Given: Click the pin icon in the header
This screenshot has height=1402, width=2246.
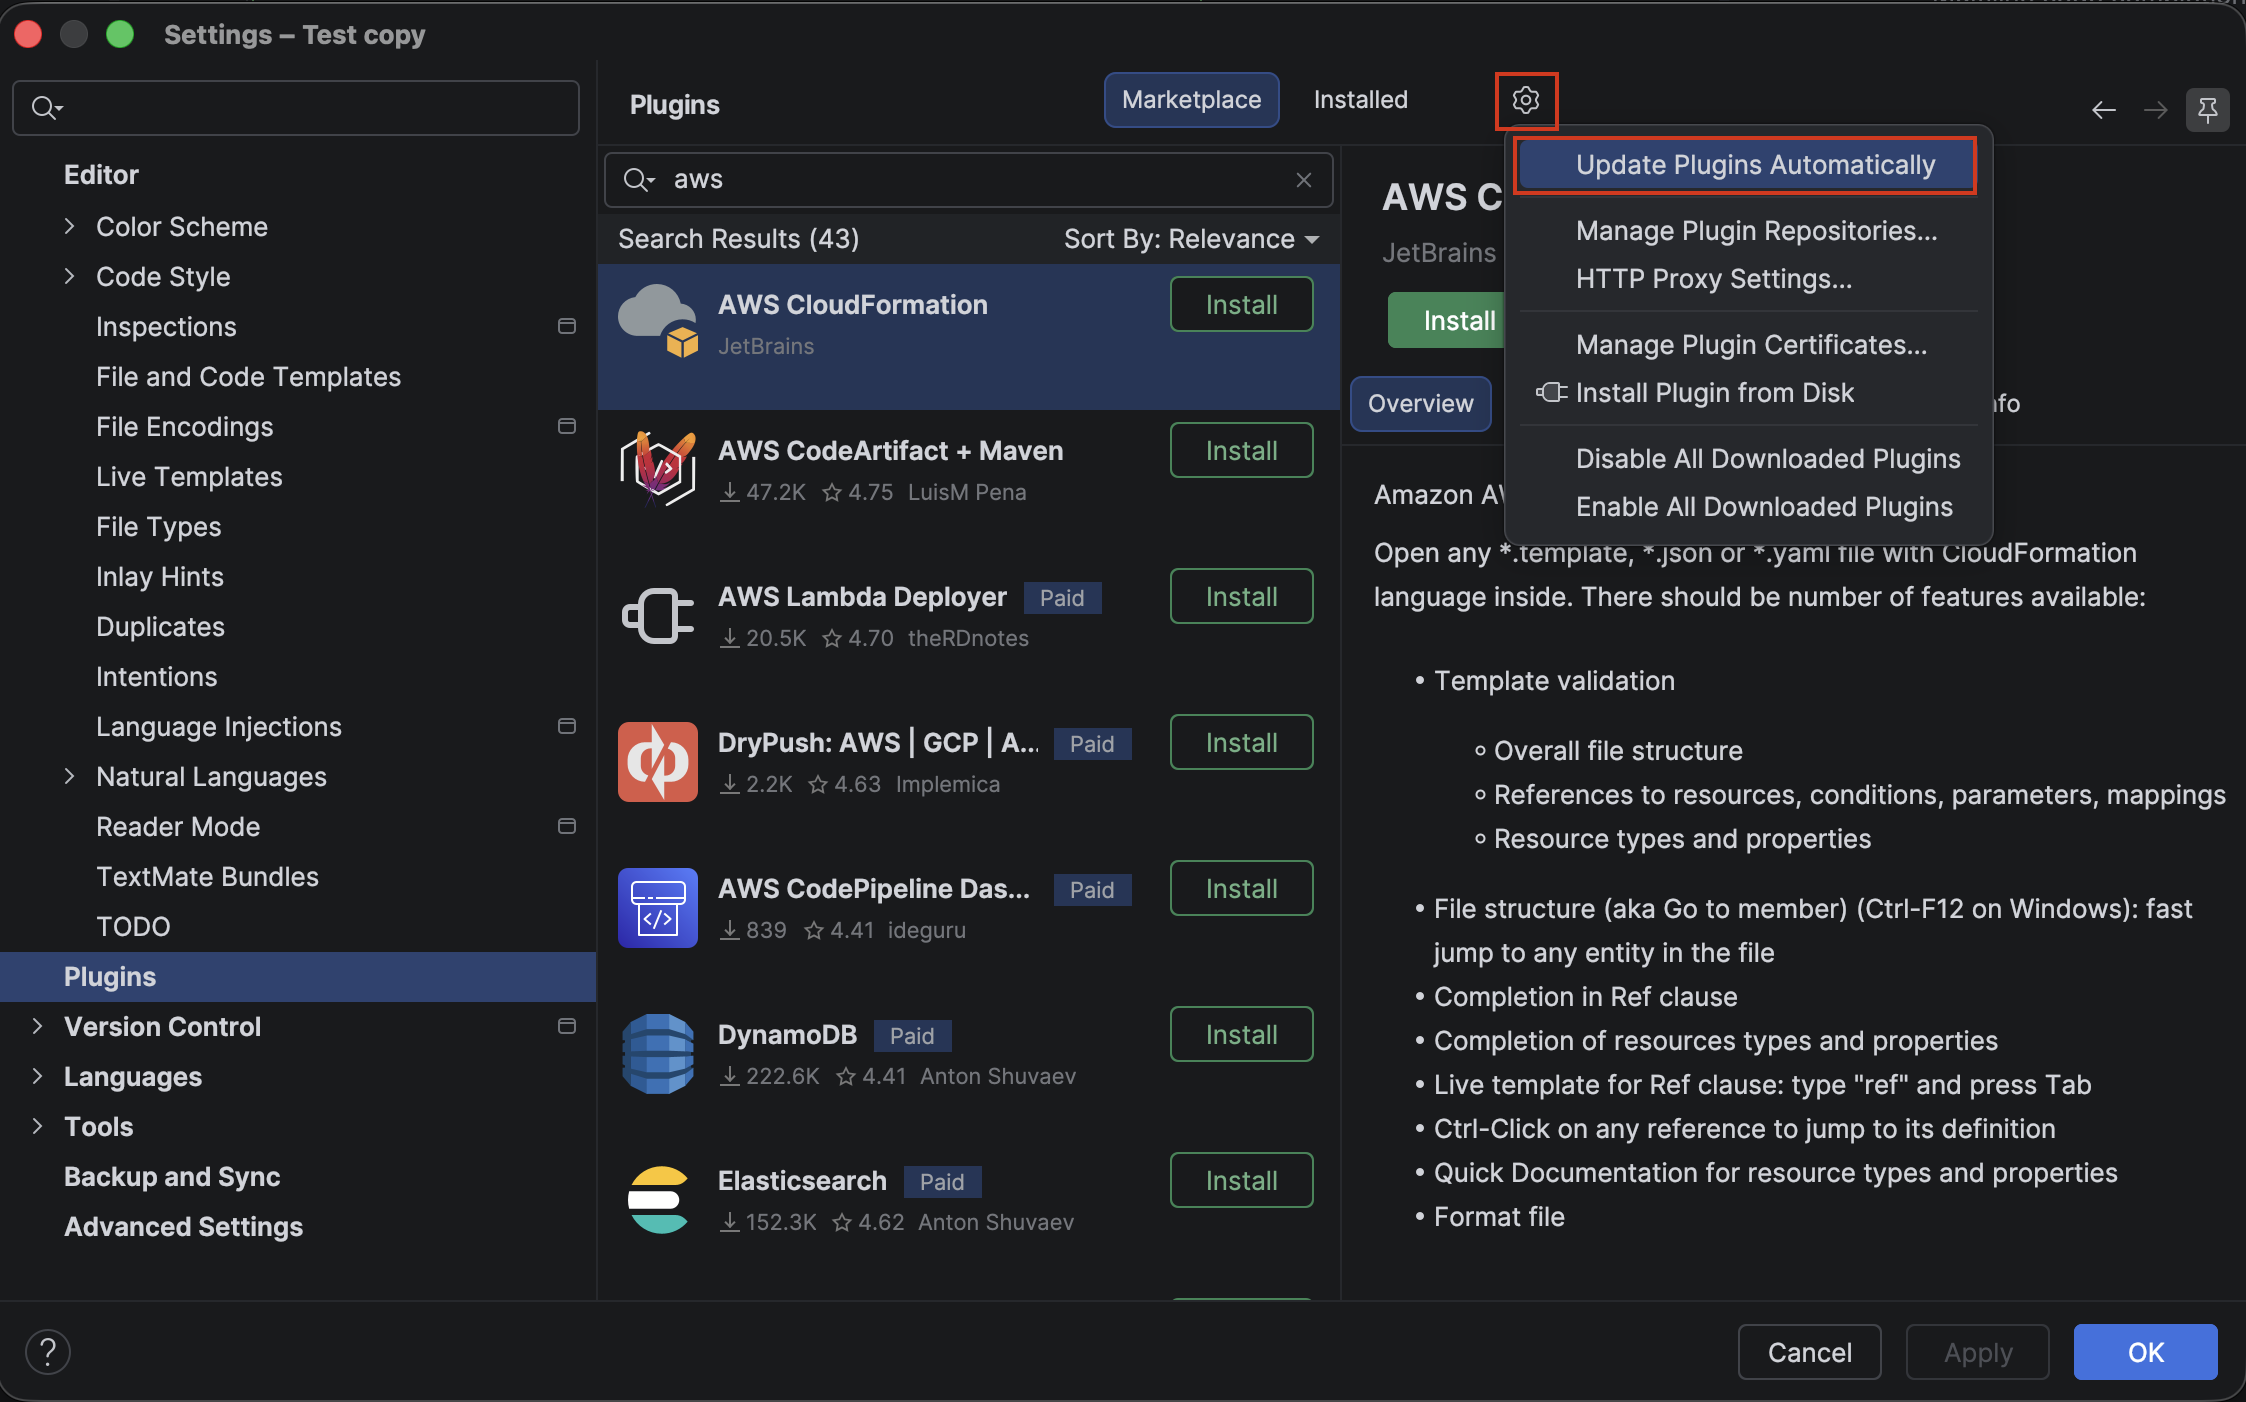Looking at the screenshot, I should [x=2208, y=110].
